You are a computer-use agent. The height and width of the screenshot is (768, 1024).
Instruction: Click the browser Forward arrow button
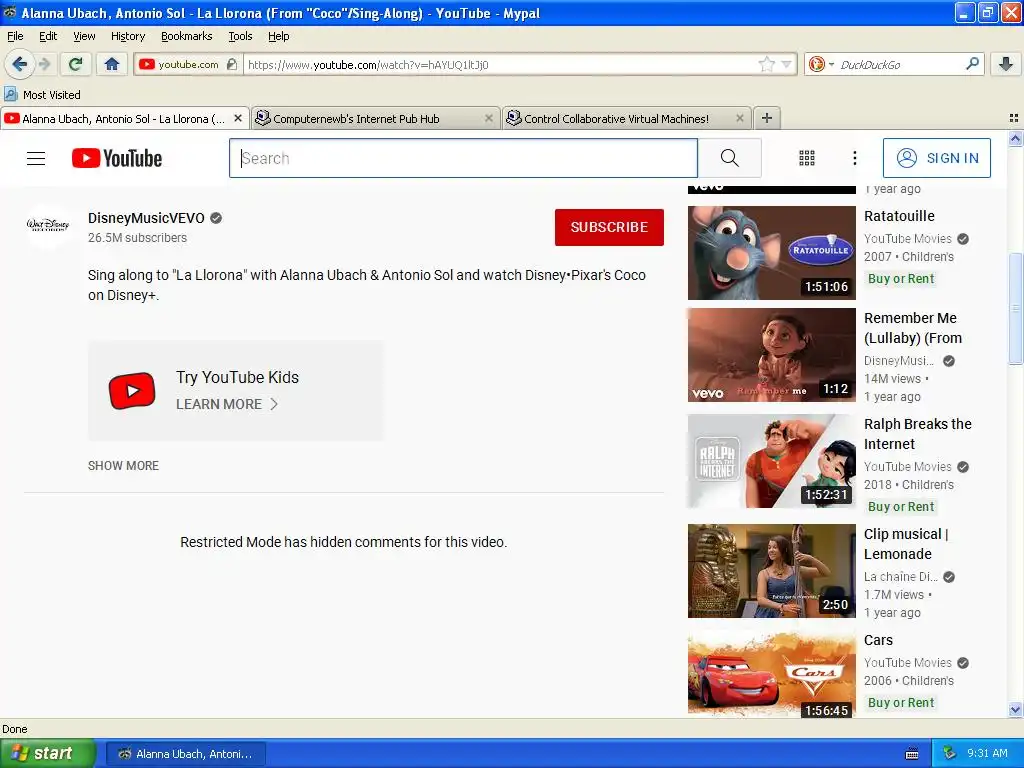[x=44, y=64]
